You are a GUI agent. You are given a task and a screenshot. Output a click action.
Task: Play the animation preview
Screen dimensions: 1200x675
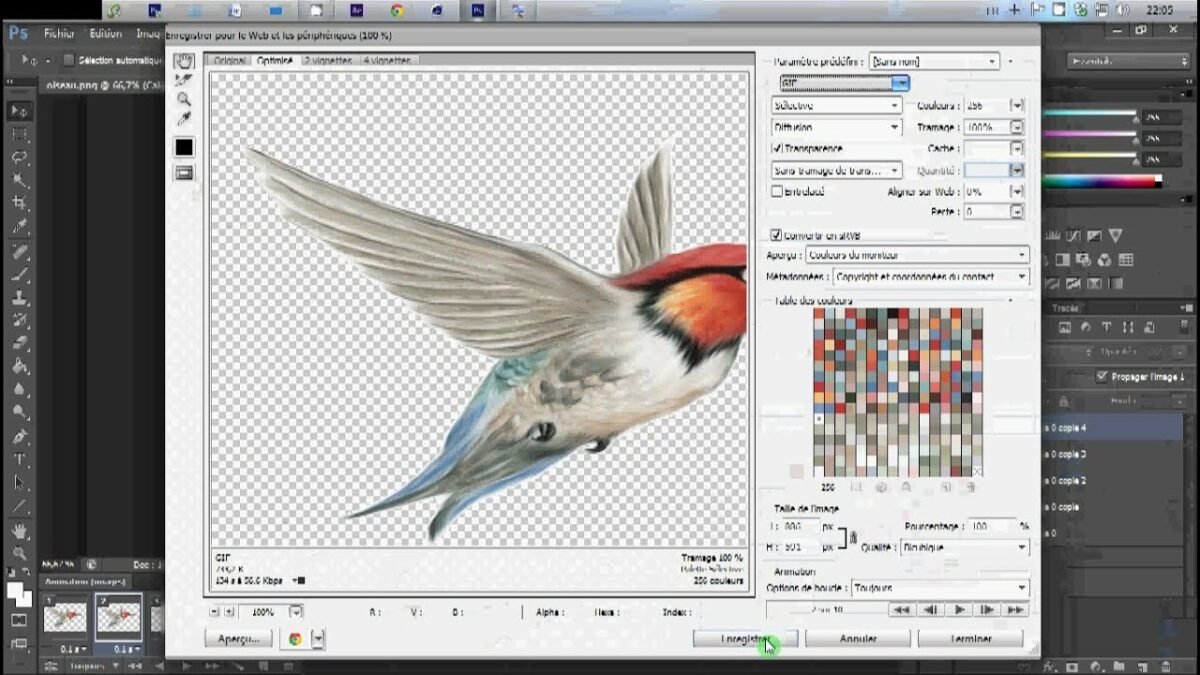(959, 609)
